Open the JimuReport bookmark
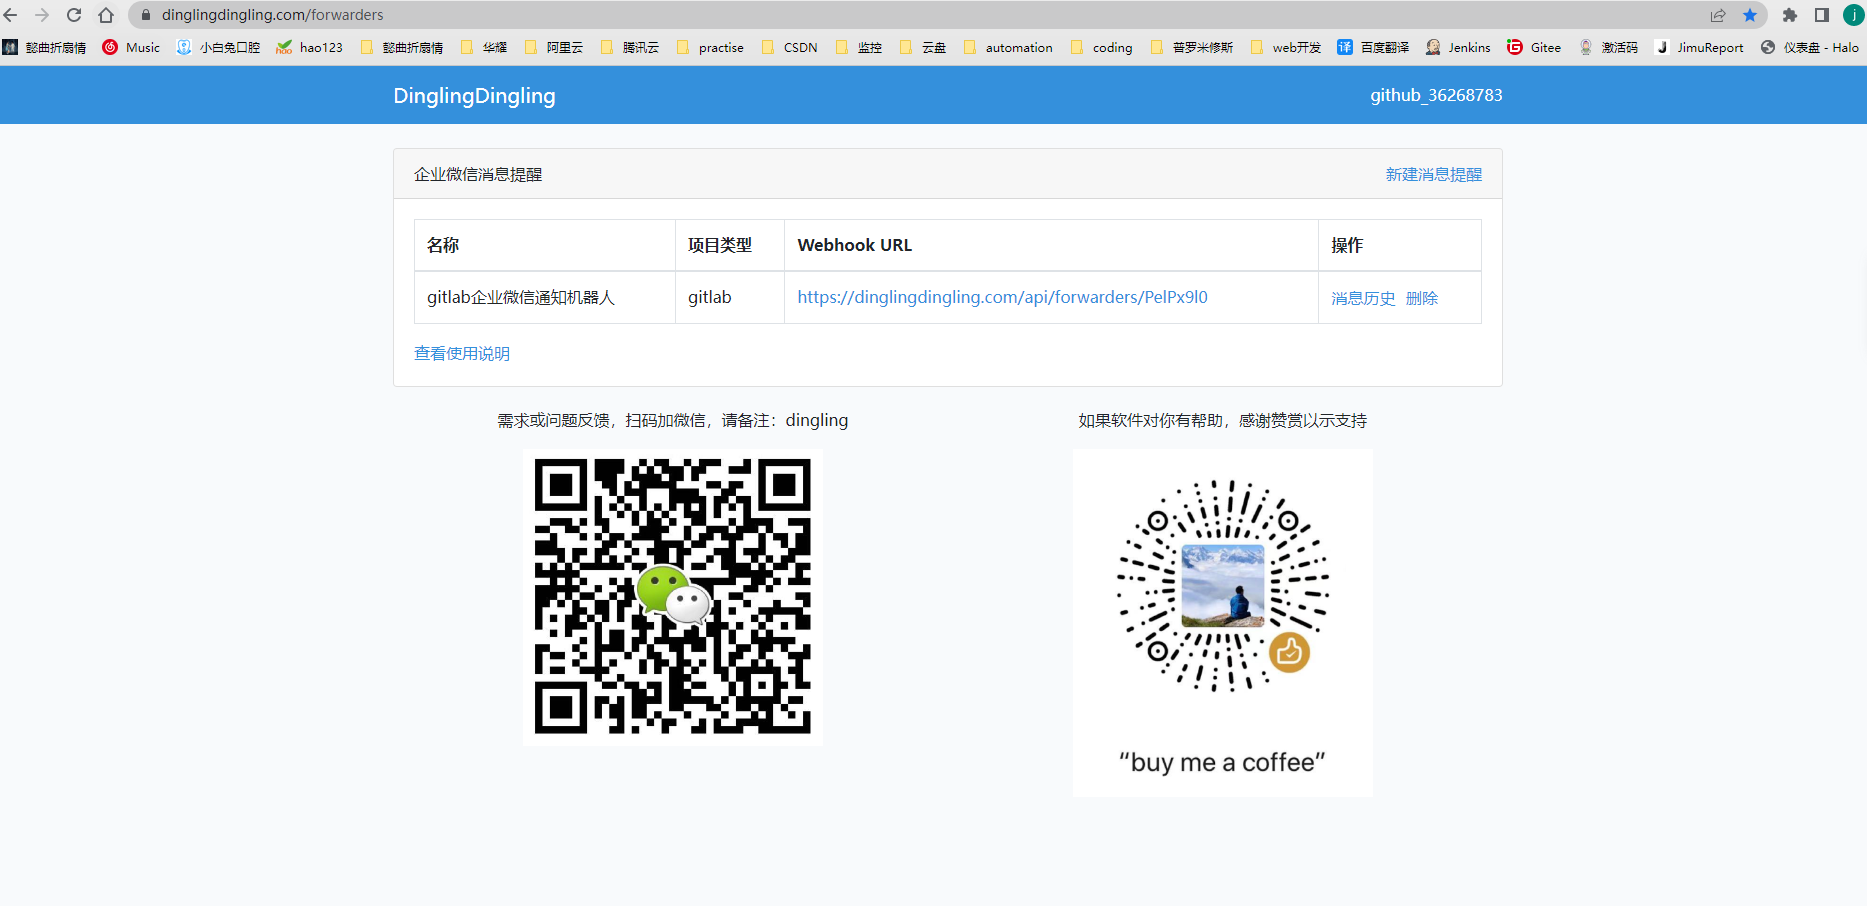The height and width of the screenshot is (906, 1867). (1699, 47)
